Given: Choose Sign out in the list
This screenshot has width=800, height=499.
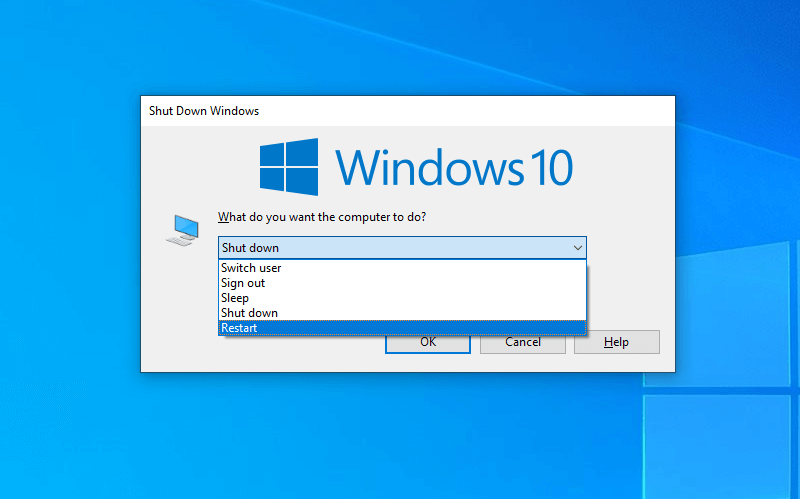Looking at the screenshot, I should (x=402, y=283).
